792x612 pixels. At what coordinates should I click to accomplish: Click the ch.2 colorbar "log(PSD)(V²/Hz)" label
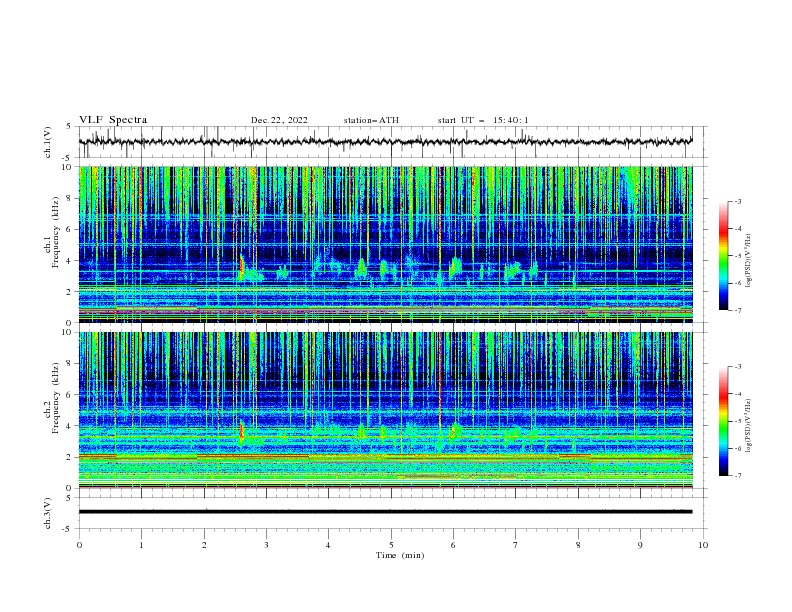click(748, 426)
